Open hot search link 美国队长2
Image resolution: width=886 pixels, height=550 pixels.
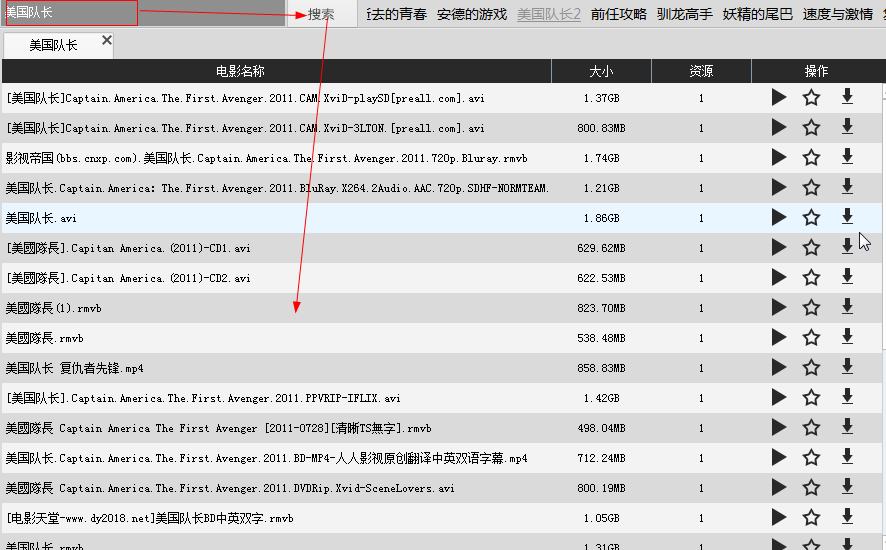[549, 14]
